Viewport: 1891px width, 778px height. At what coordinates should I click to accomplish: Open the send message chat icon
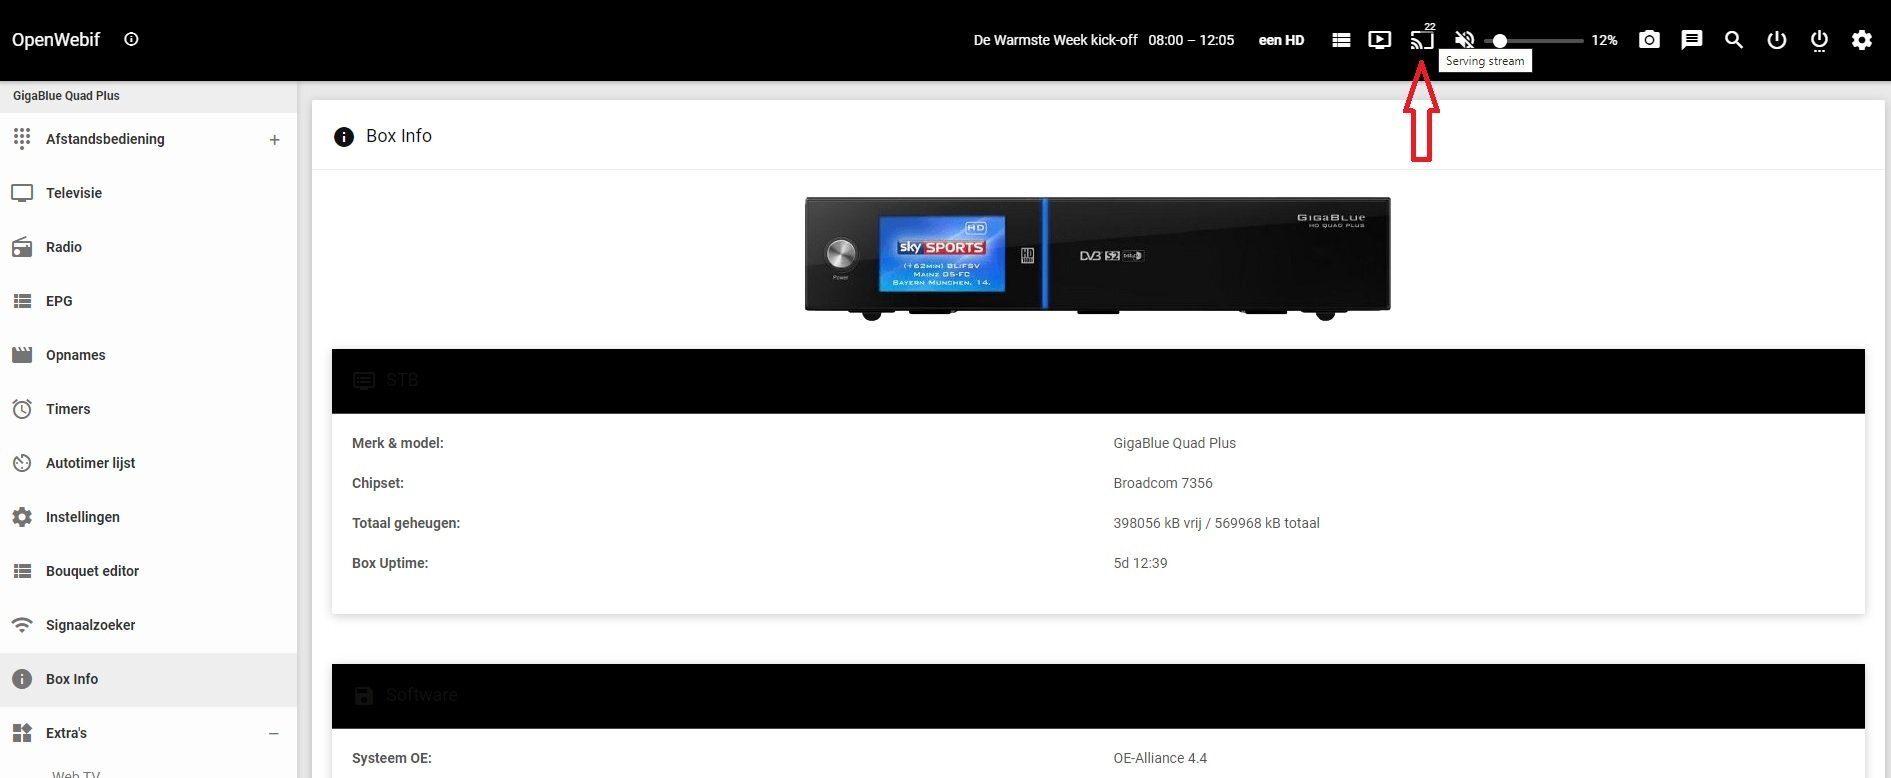point(1691,40)
